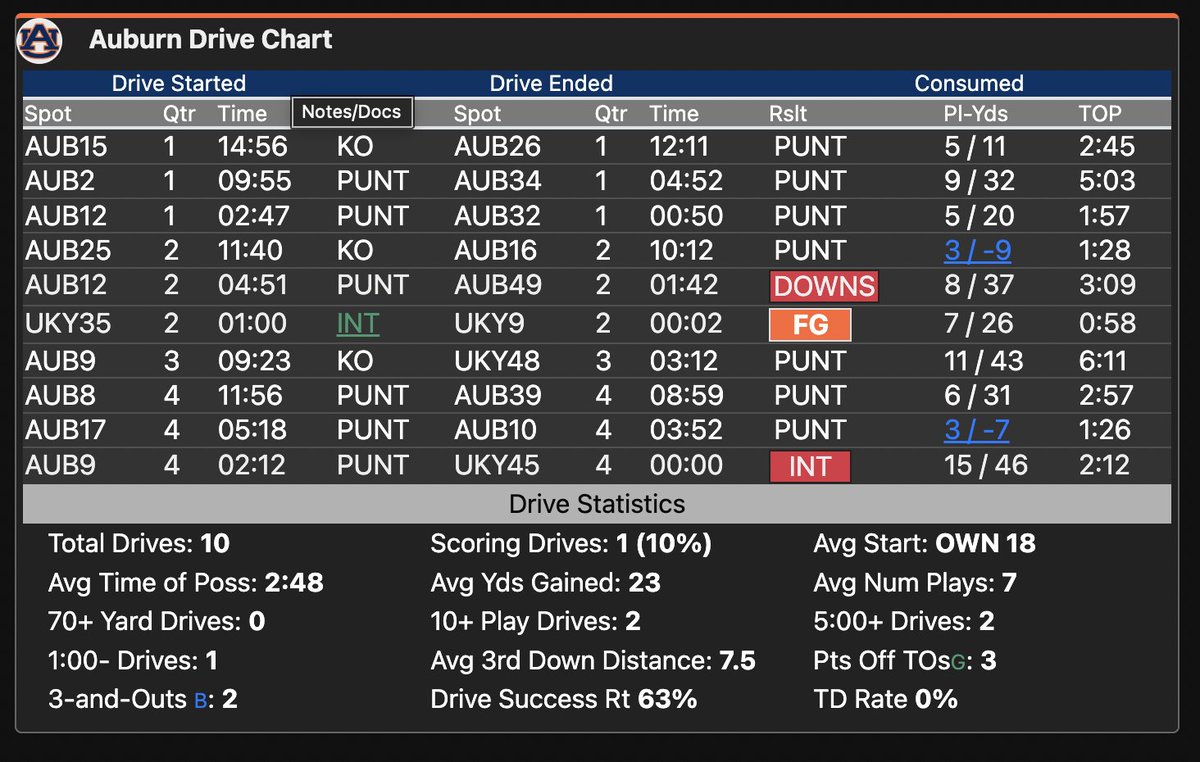
Task: Select the AUB2 starting spot cell
Action: (58, 181)
